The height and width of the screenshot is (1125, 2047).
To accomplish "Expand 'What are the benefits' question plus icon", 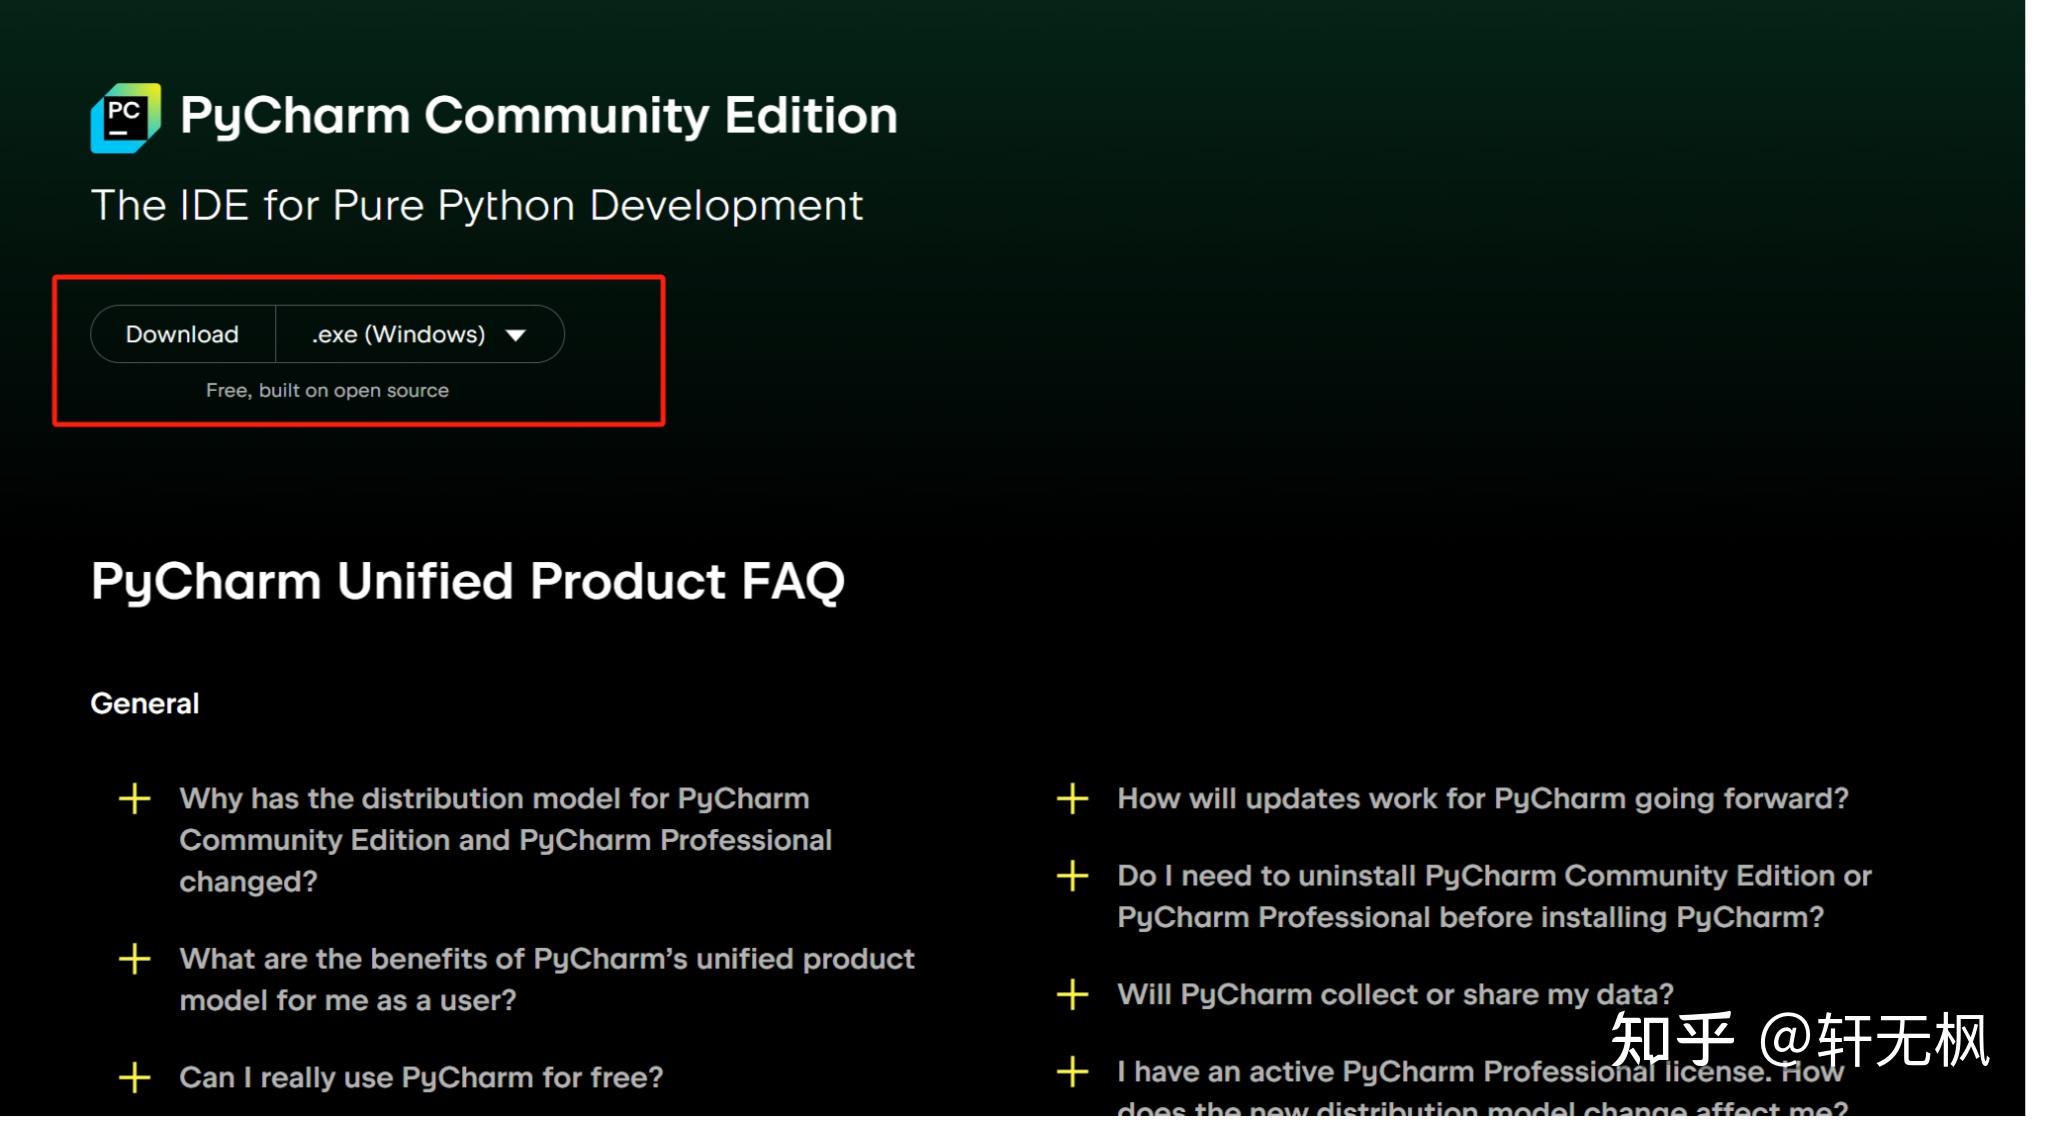I will [134, 959].
